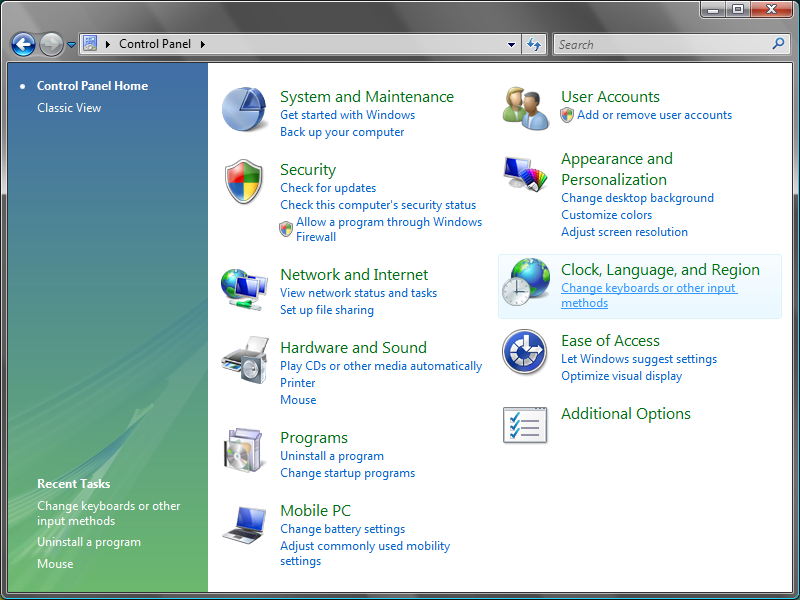800x600 pixels.
Task: Click Set up file sharing
Action: [x=327, y=310]
